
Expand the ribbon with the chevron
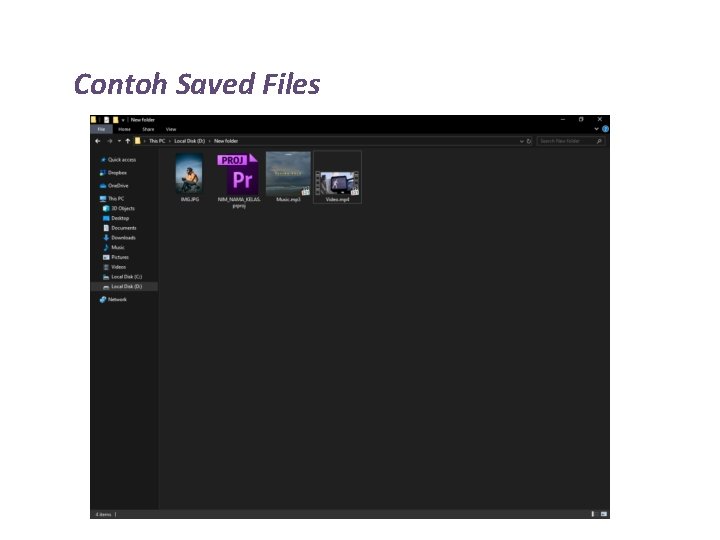pos(596,129)
